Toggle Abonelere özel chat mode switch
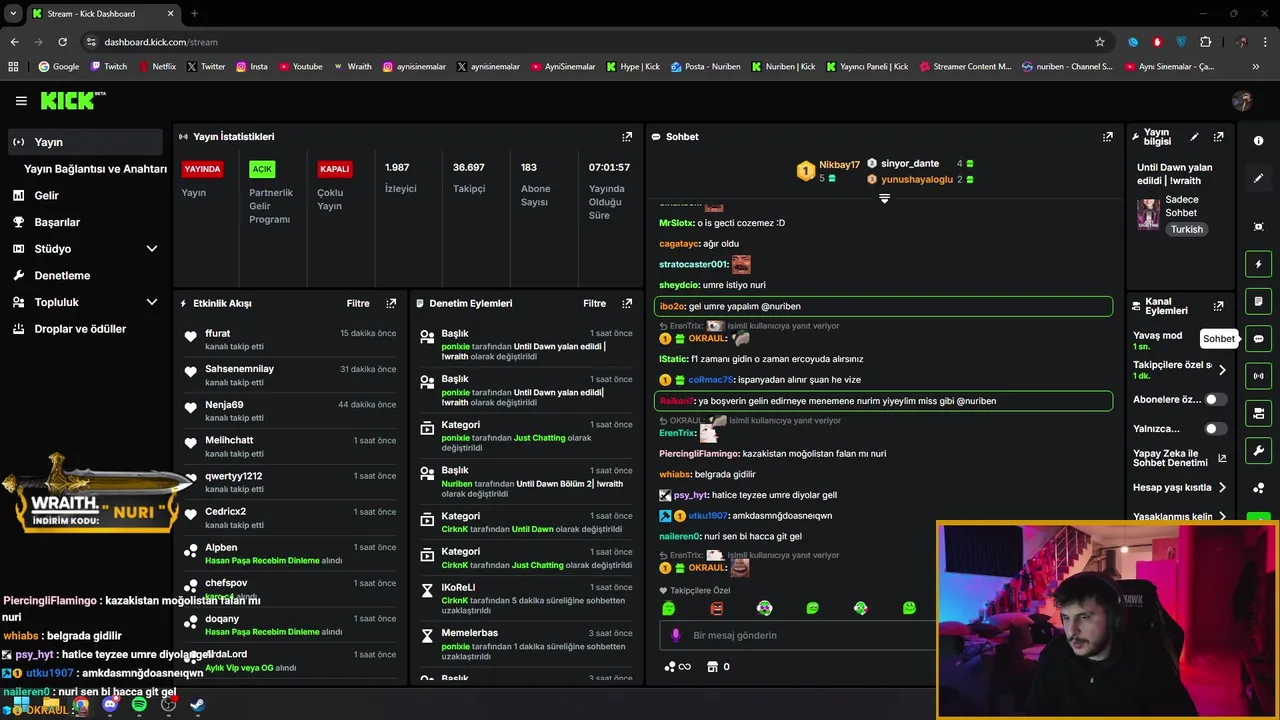Image resolution: width=1280 pixels, height=720 pixels. click(1215, 399)
